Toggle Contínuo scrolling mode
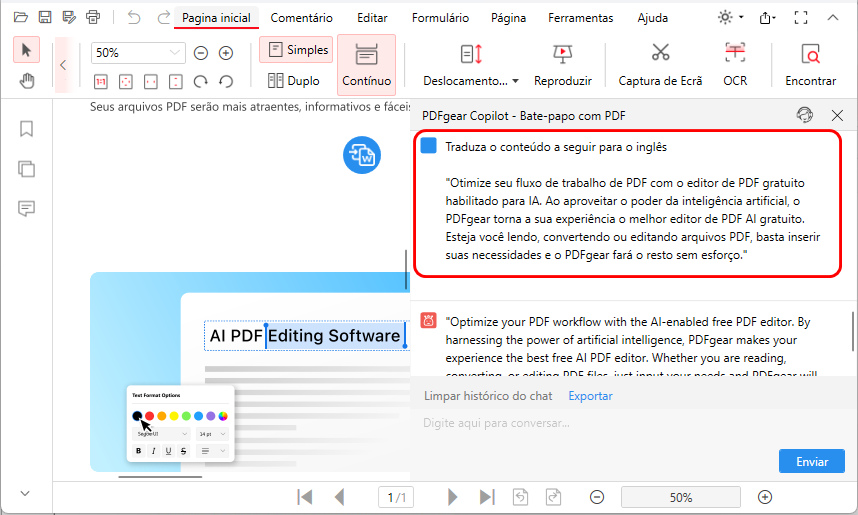Screen dimensions: 858x515 (366, 65)
